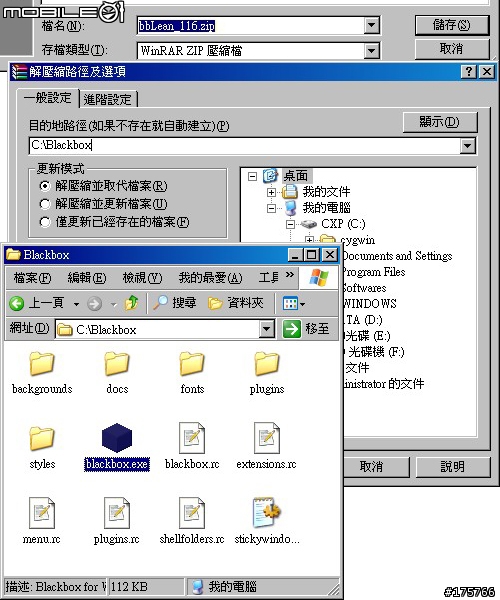Viewport: 500px width, 600px height.
Task: Click the Back arrow in Explorer toolbar
Action: pyautogui.click(x=16, y=303)
